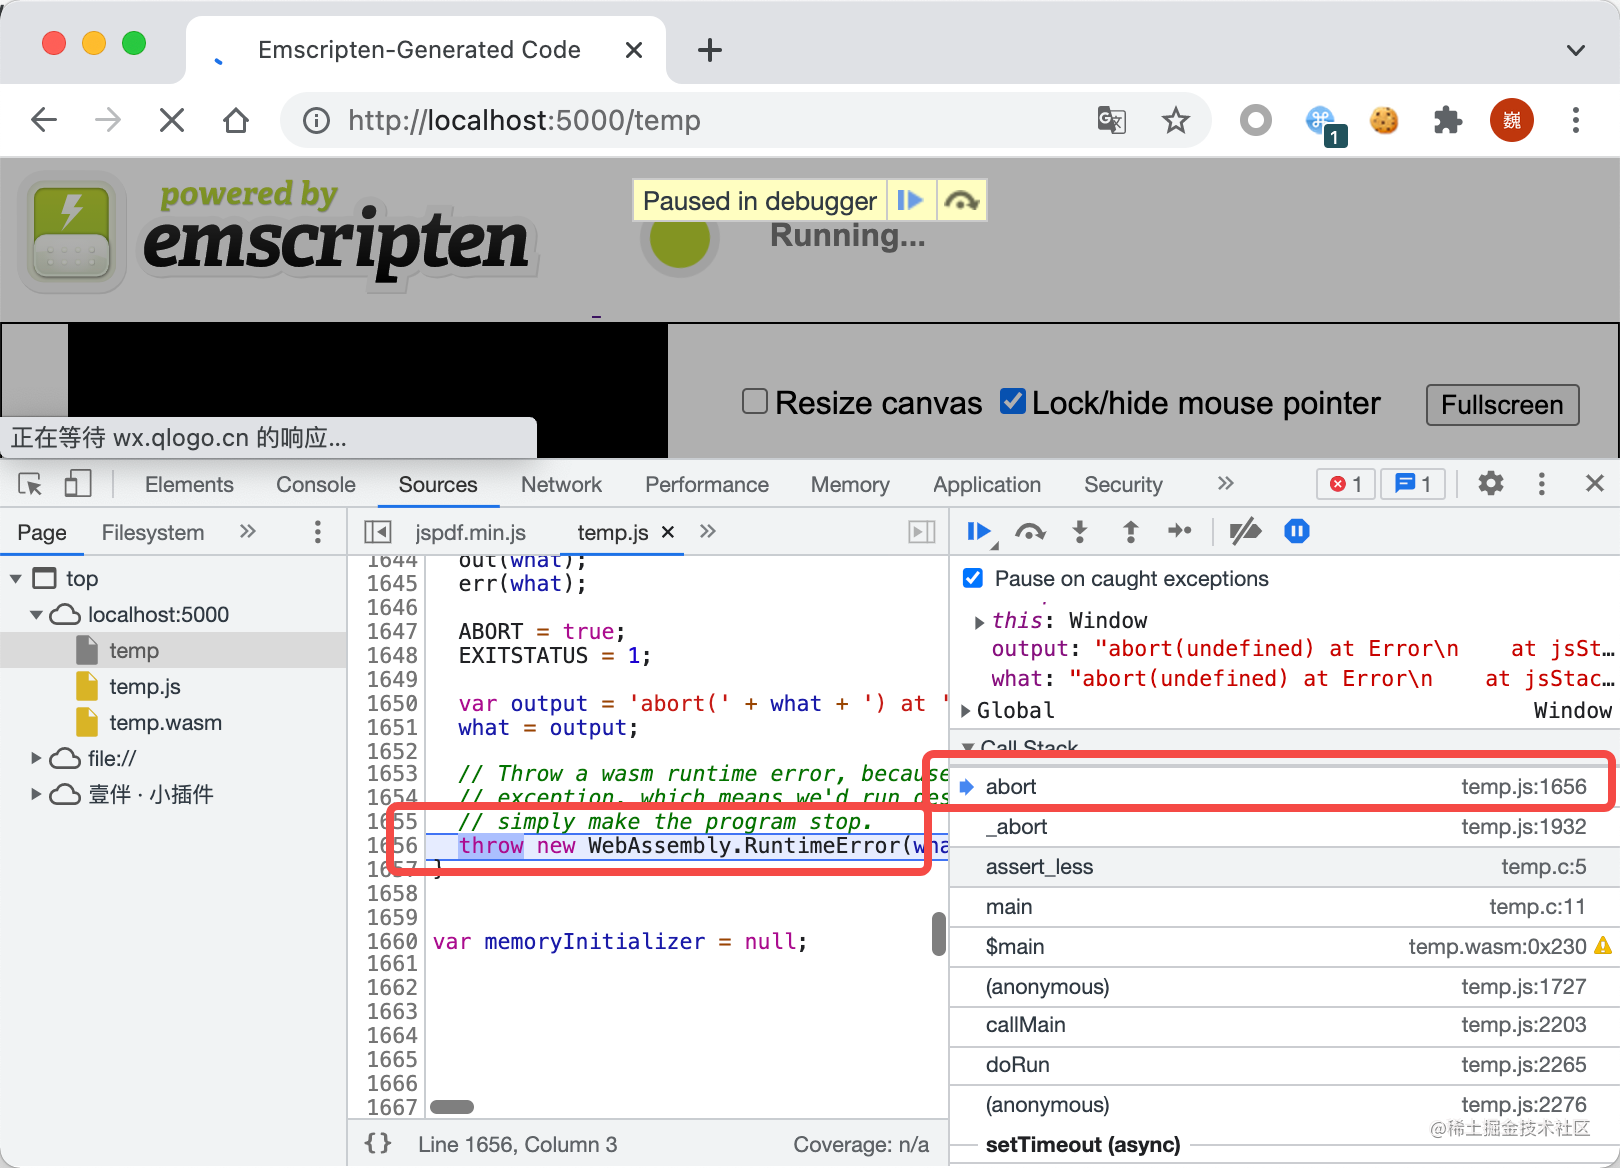Viewport: 1620px width, 1168px height.
Task: Go to the browser home page
Action: (x=236, y=121)
